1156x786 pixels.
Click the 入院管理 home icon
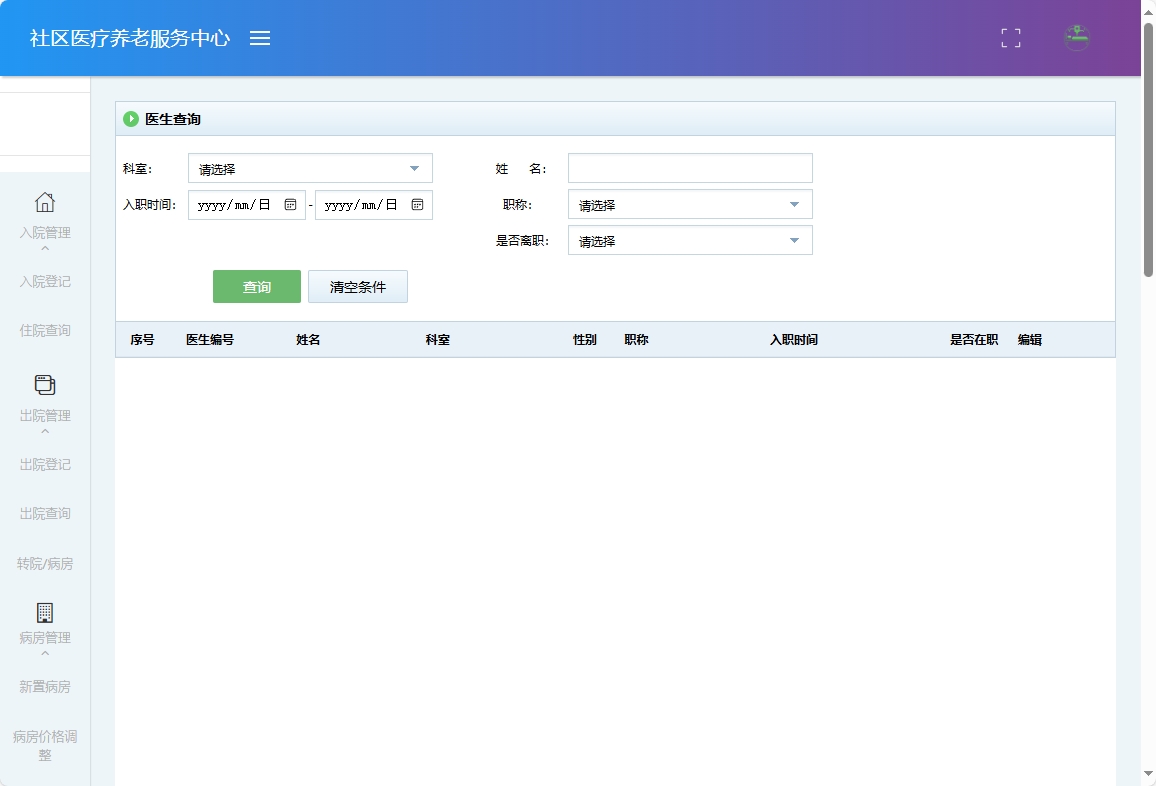click(44, 201)
